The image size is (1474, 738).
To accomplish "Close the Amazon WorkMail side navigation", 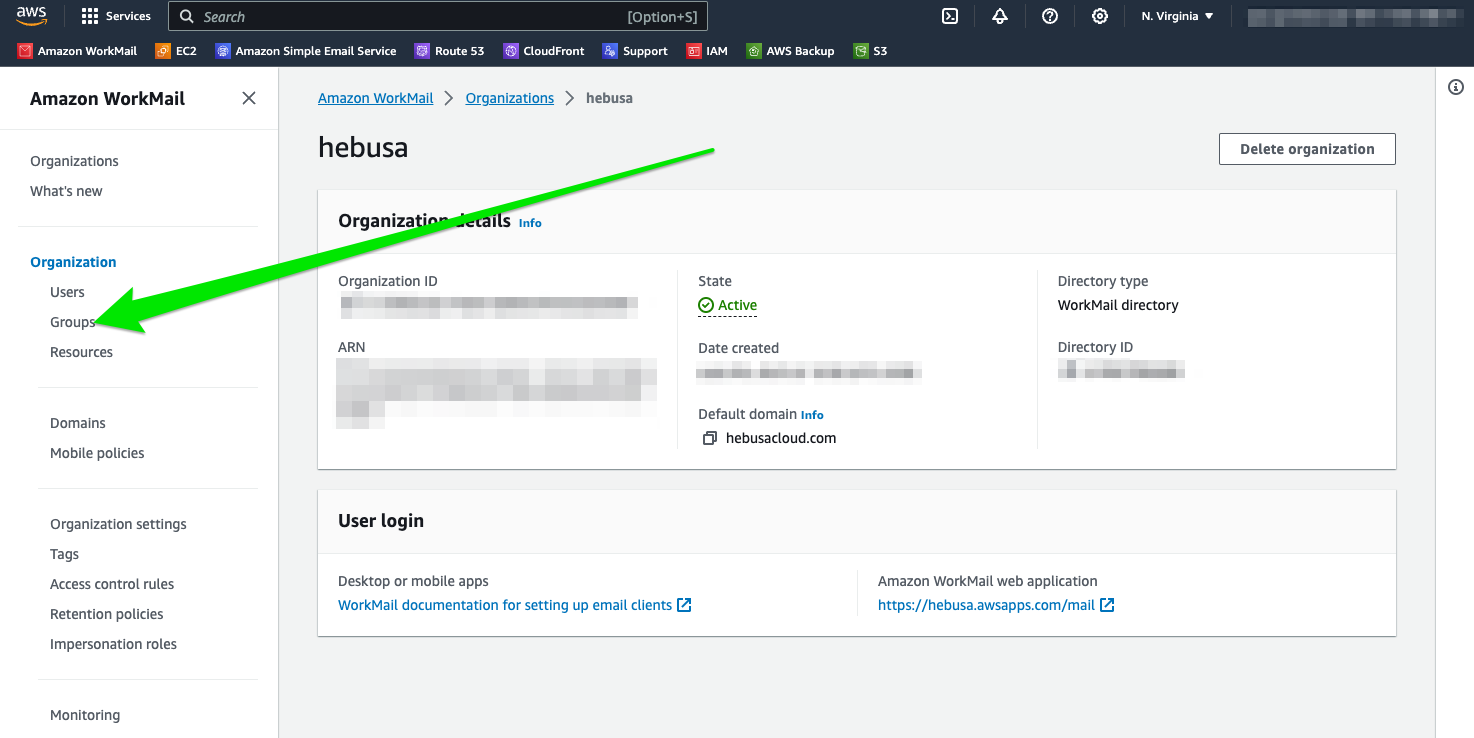I will tap(249, 98).
